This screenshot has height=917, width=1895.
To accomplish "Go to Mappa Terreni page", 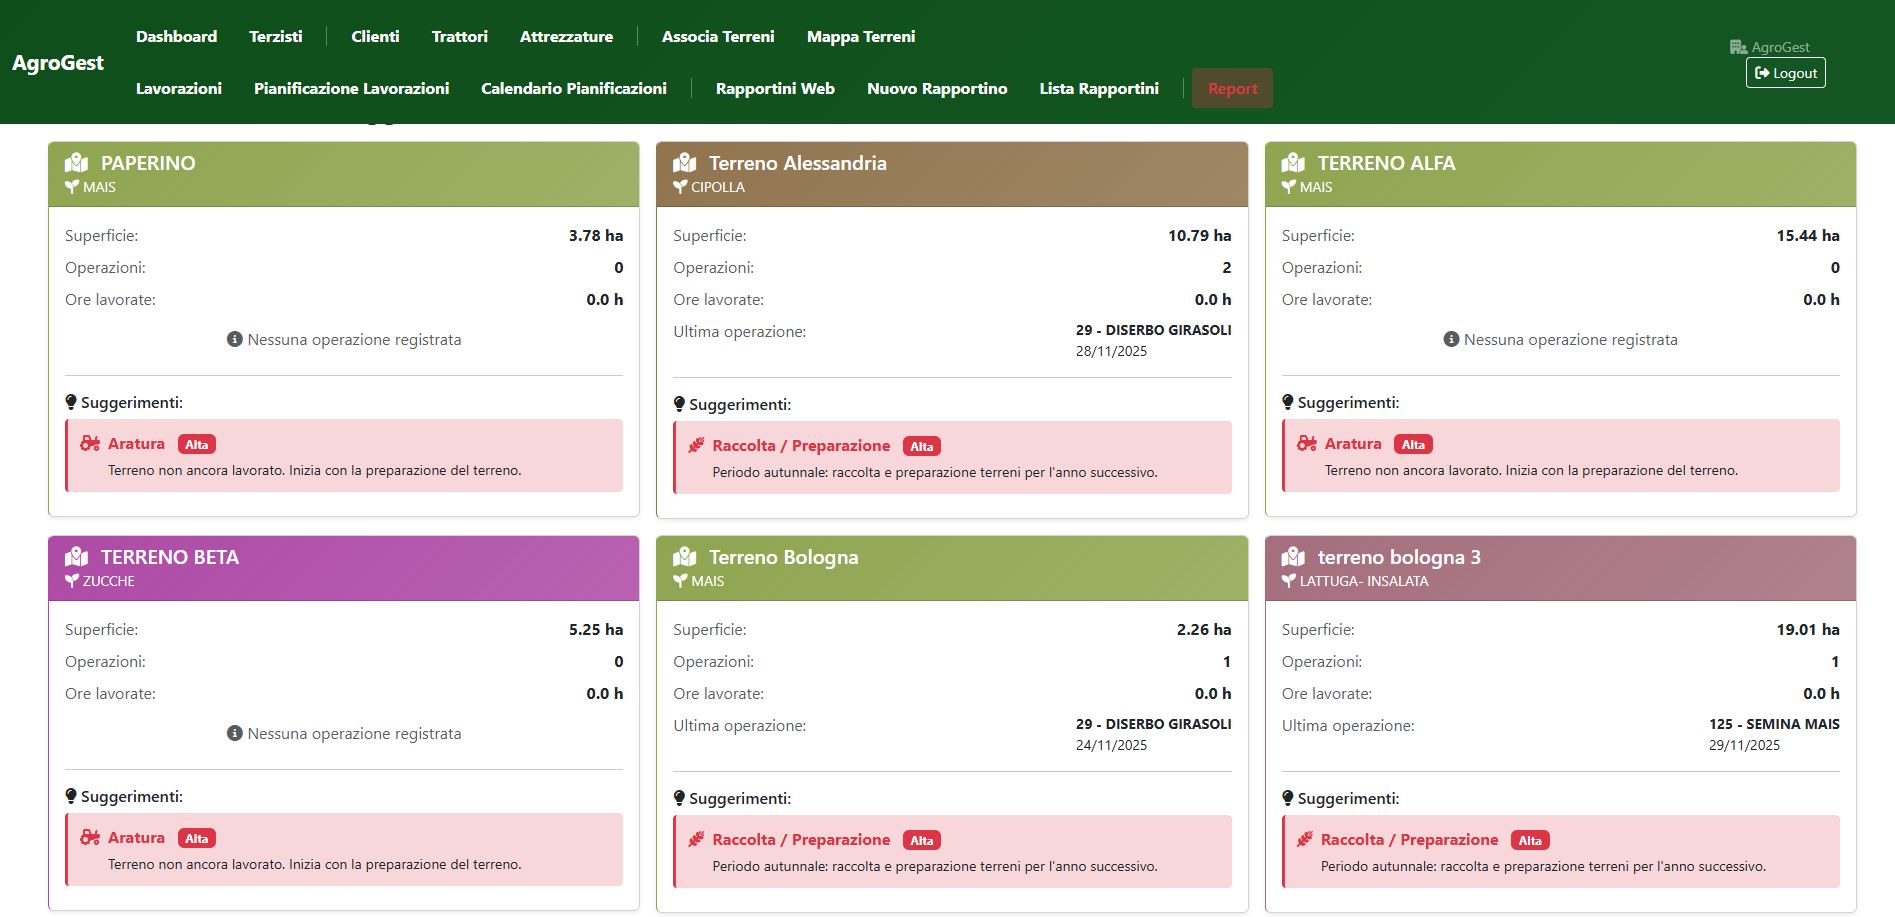I will [860, 36].
